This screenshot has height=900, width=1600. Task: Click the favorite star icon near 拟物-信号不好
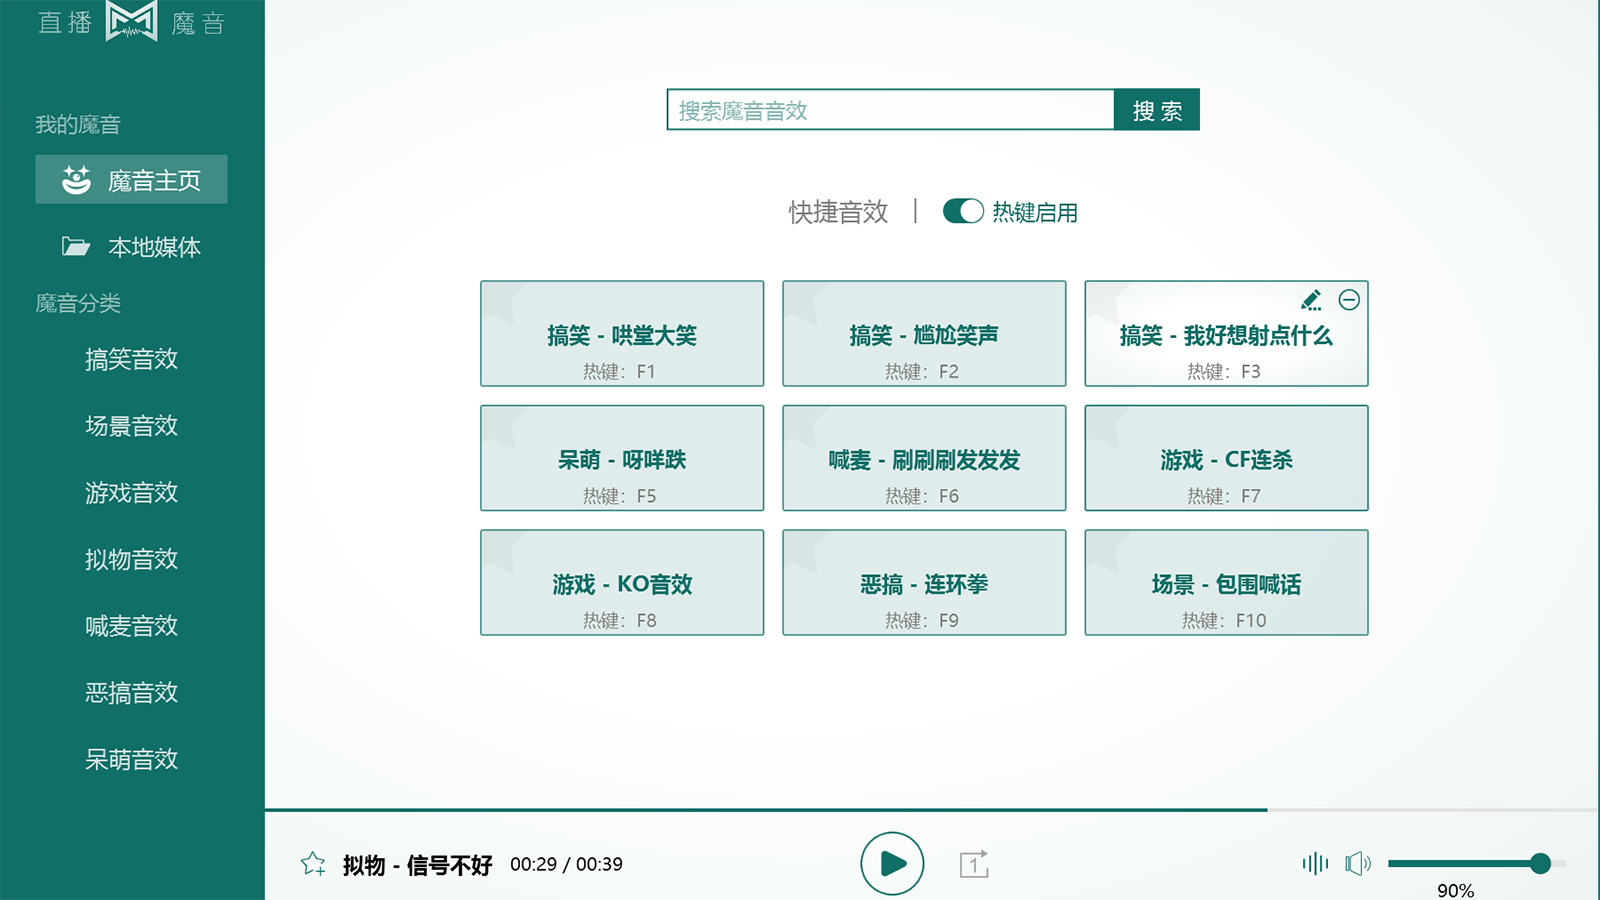[314, 864]
